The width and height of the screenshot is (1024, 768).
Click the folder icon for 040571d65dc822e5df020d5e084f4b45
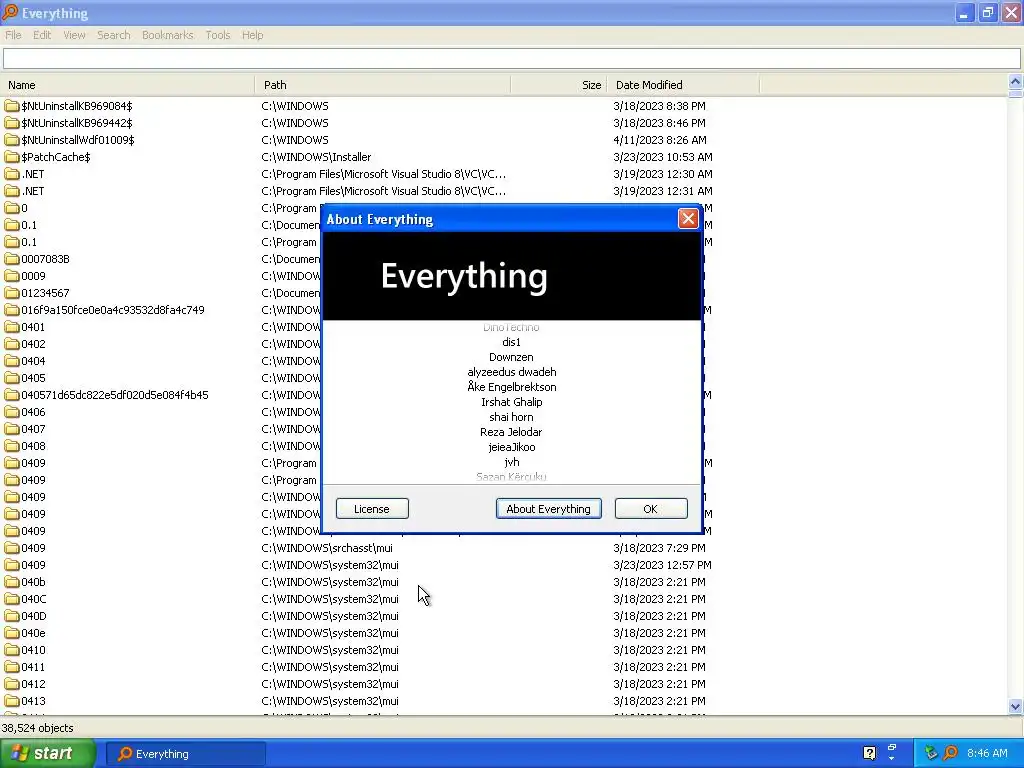12,394
